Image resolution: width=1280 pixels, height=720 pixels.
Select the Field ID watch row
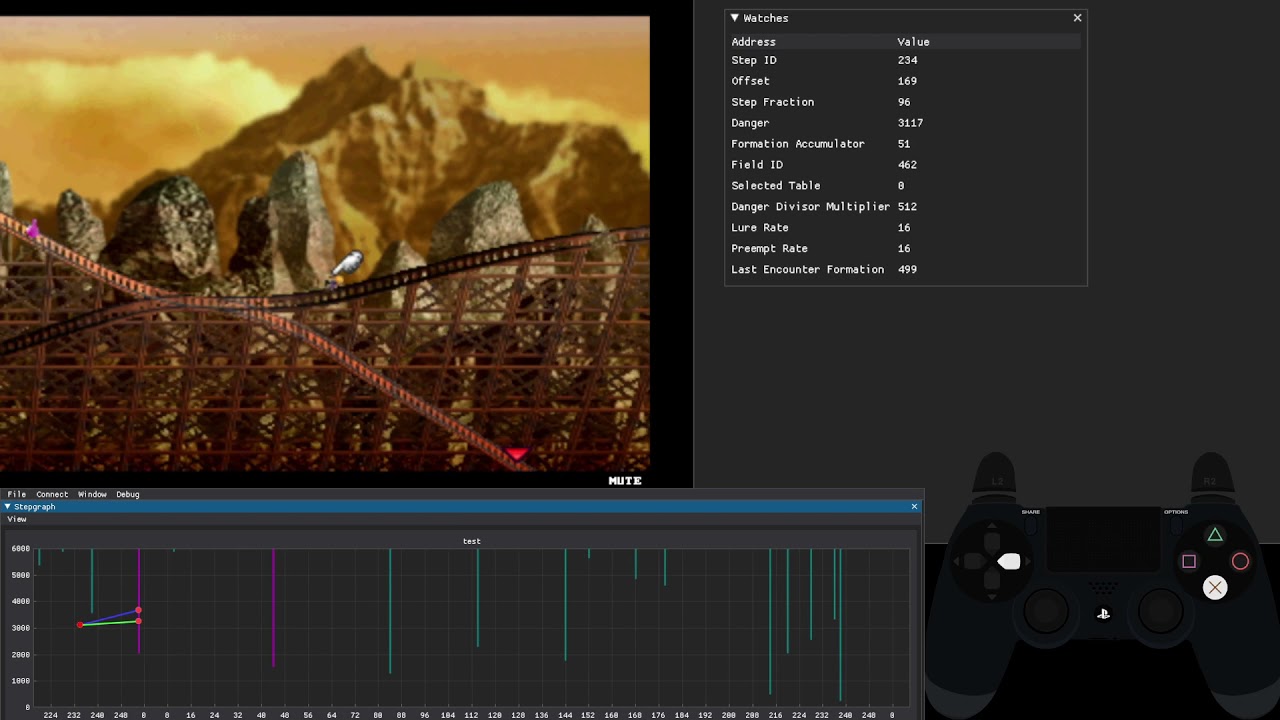pos(905,165)
